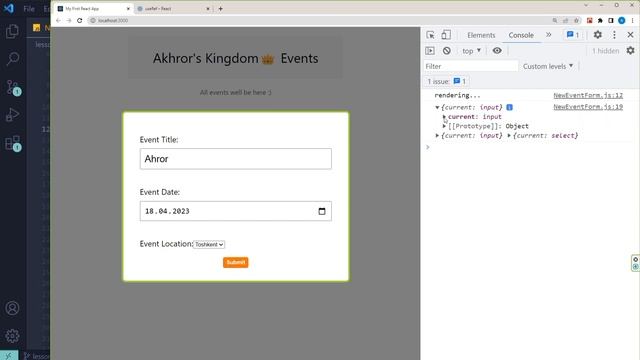Open NewEventForm.js:12 source link
Screen dimensions: 640x360
pos(588,95)
